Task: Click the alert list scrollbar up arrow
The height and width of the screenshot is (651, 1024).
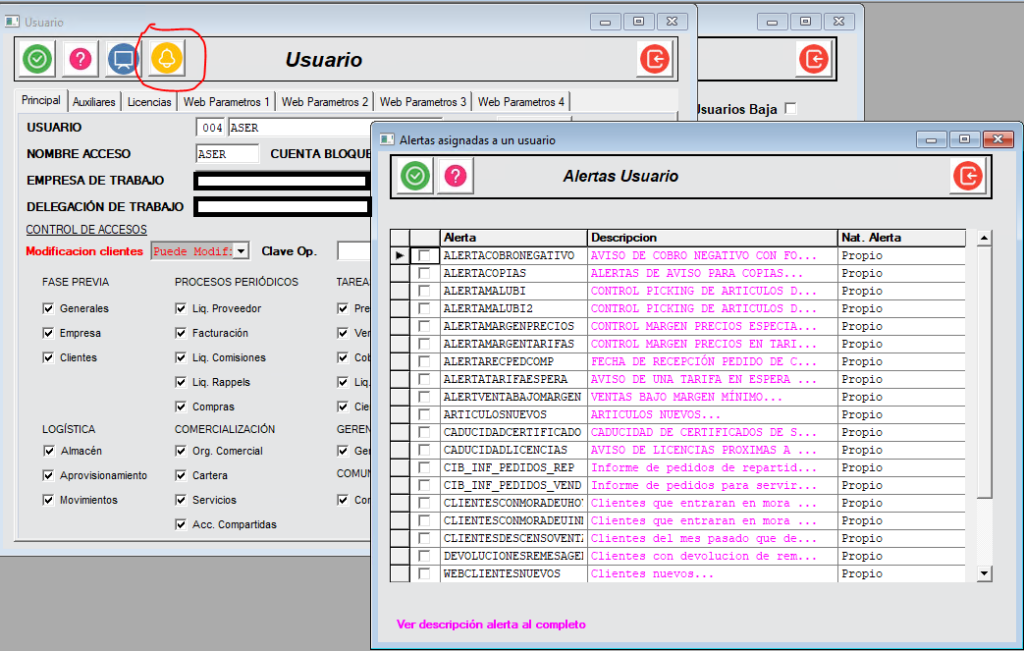Action: [x=984, y=238]
